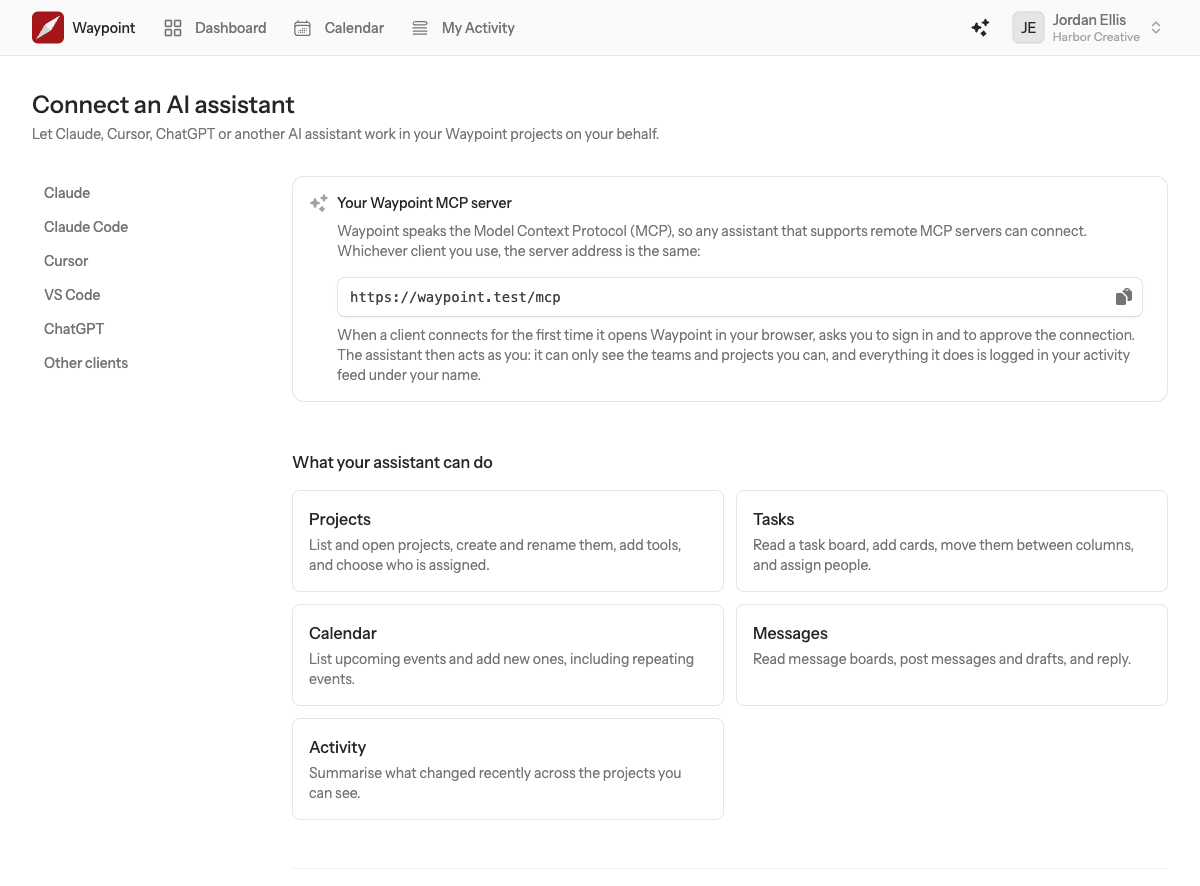Screen dimensions: 1200x886
Task: Click the My Activity list icon
Action: 420,28
